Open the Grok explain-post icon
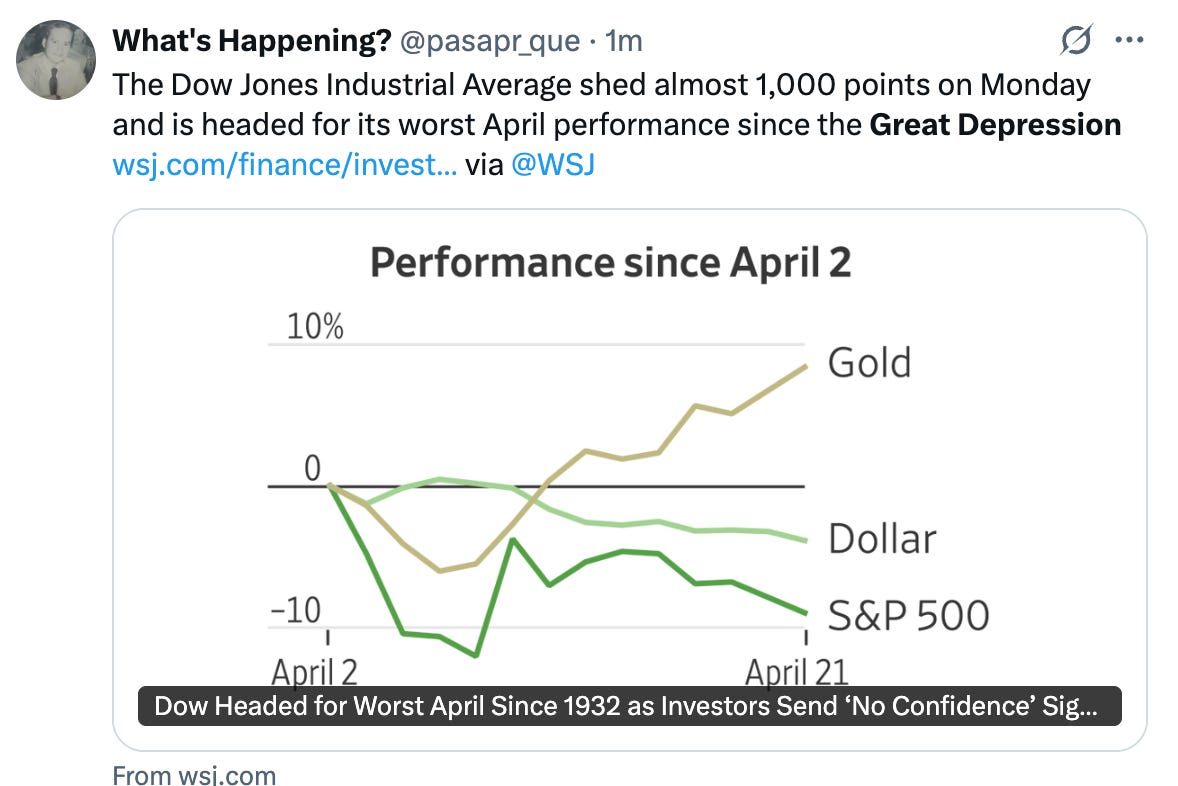 (1076, 40)
